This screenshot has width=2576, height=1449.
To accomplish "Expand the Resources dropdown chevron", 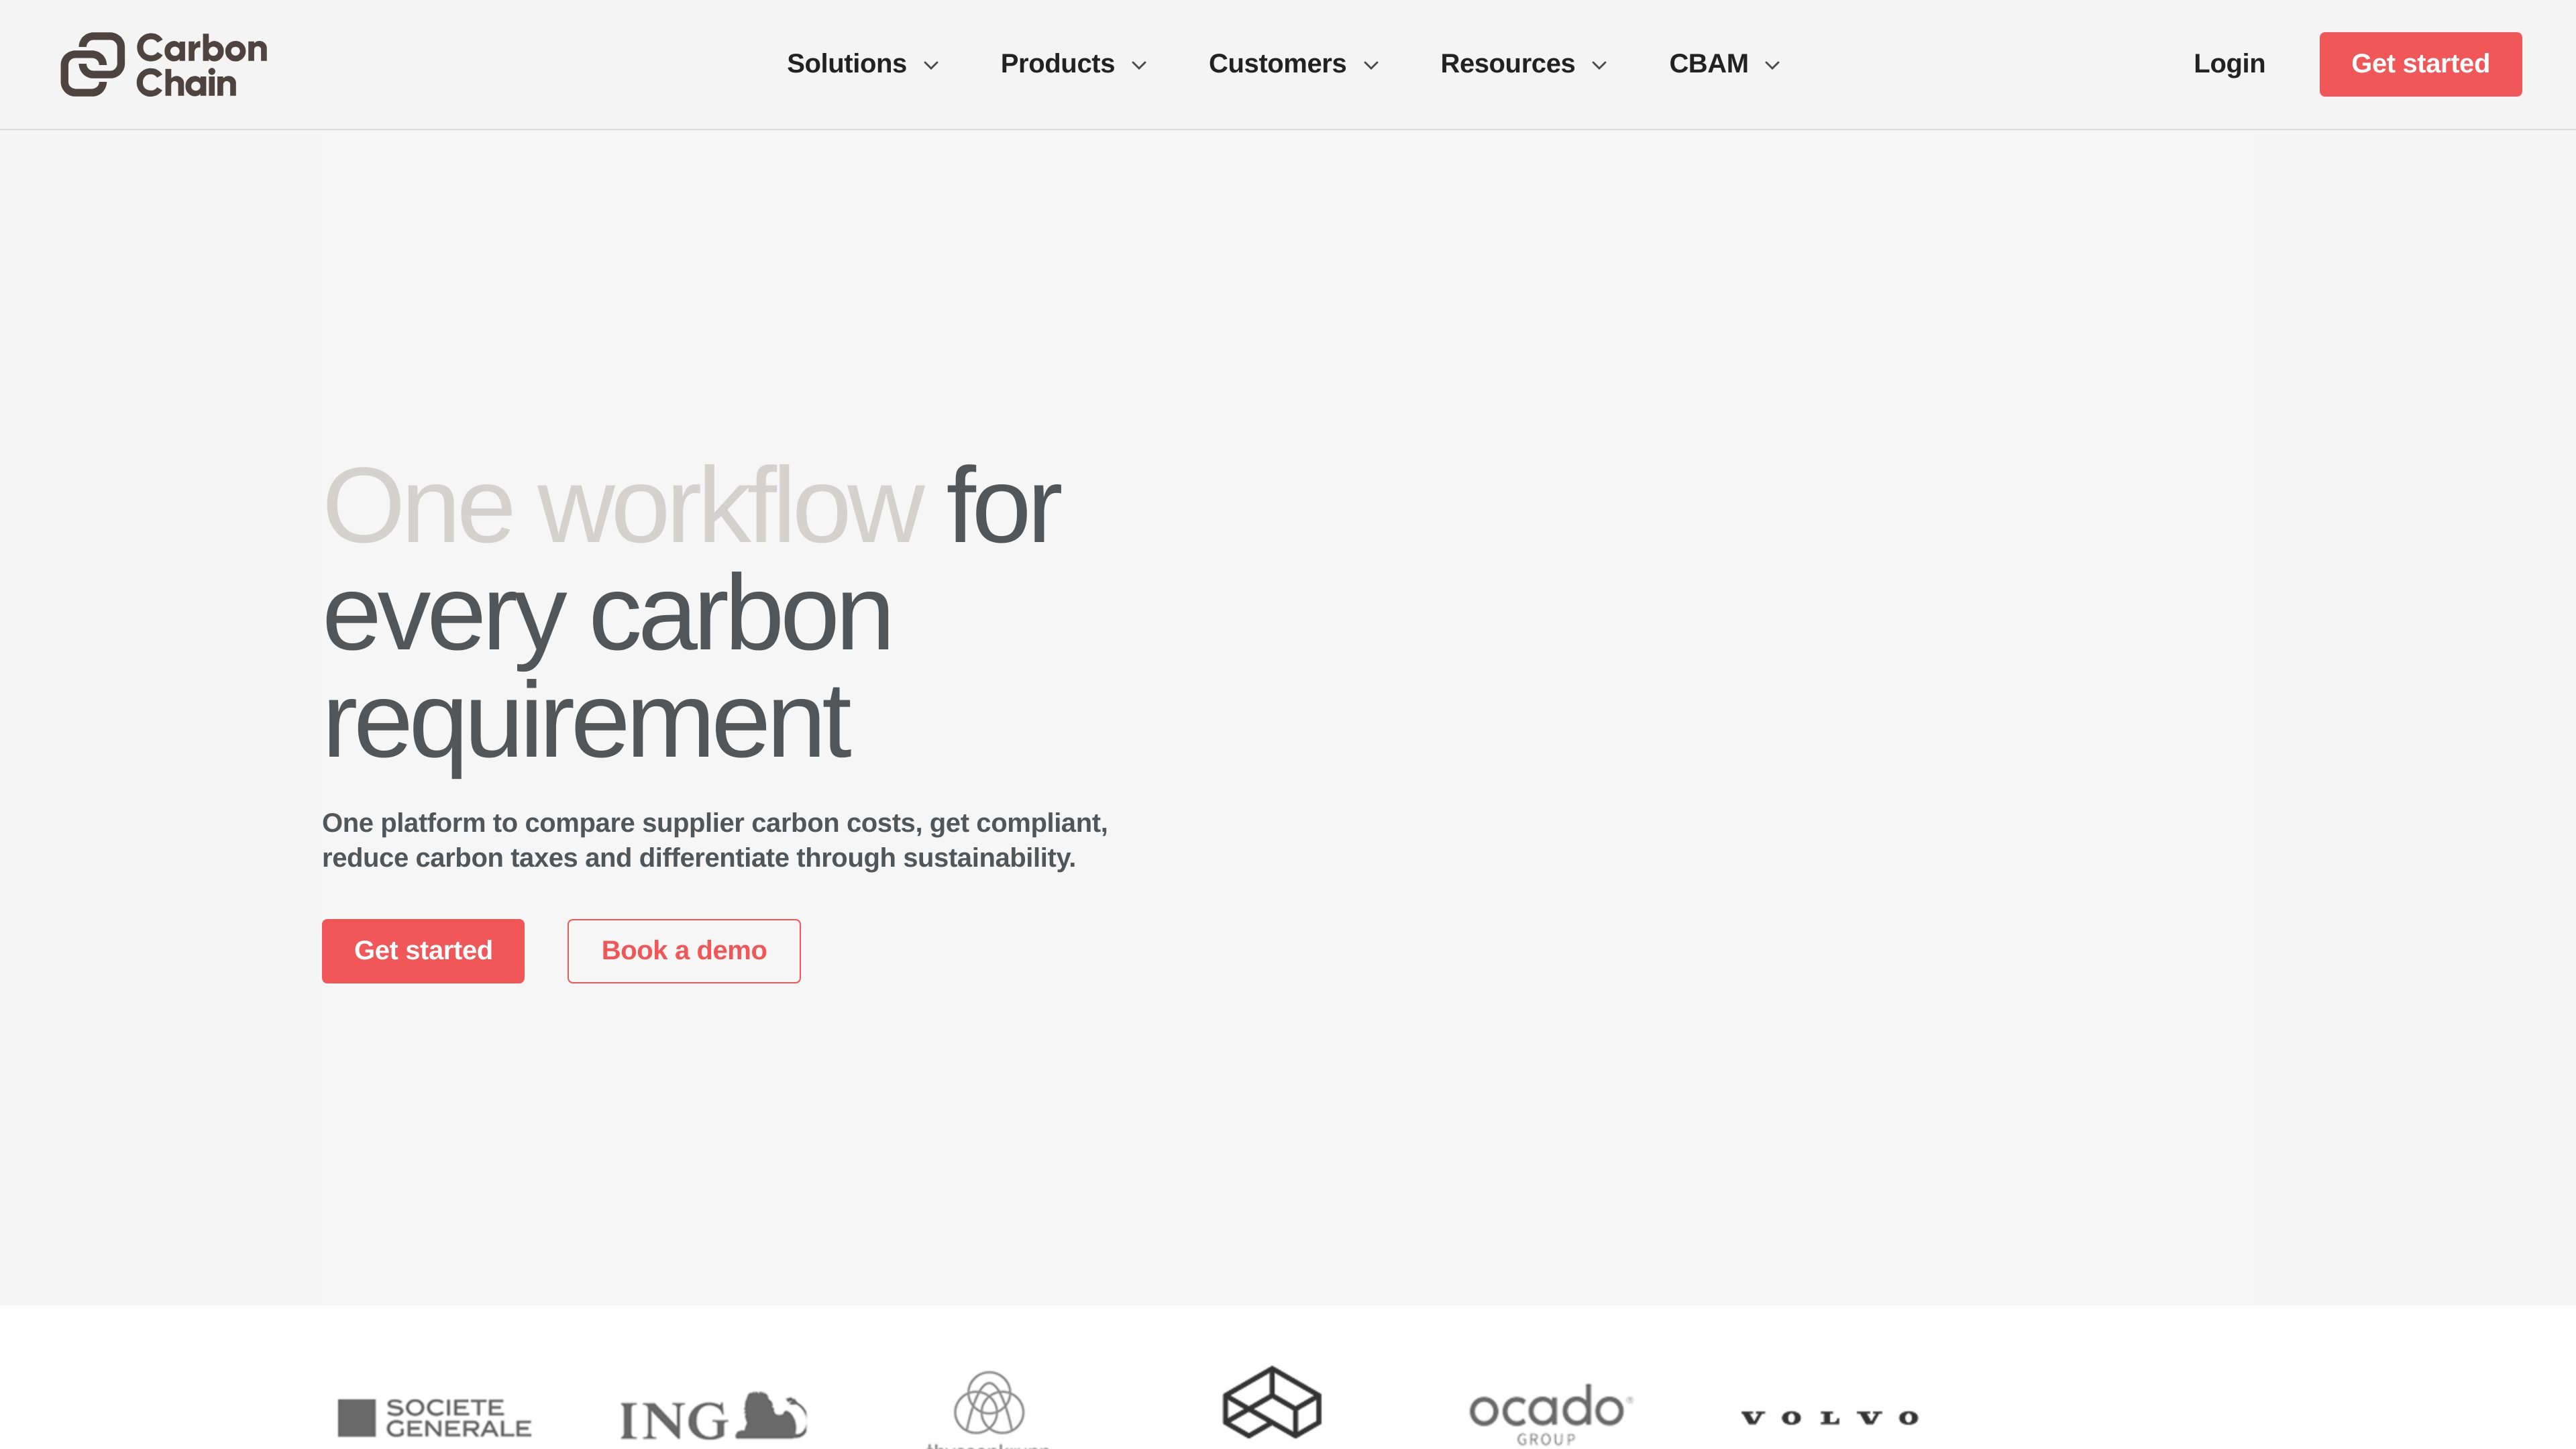I will coord(1599,65).
